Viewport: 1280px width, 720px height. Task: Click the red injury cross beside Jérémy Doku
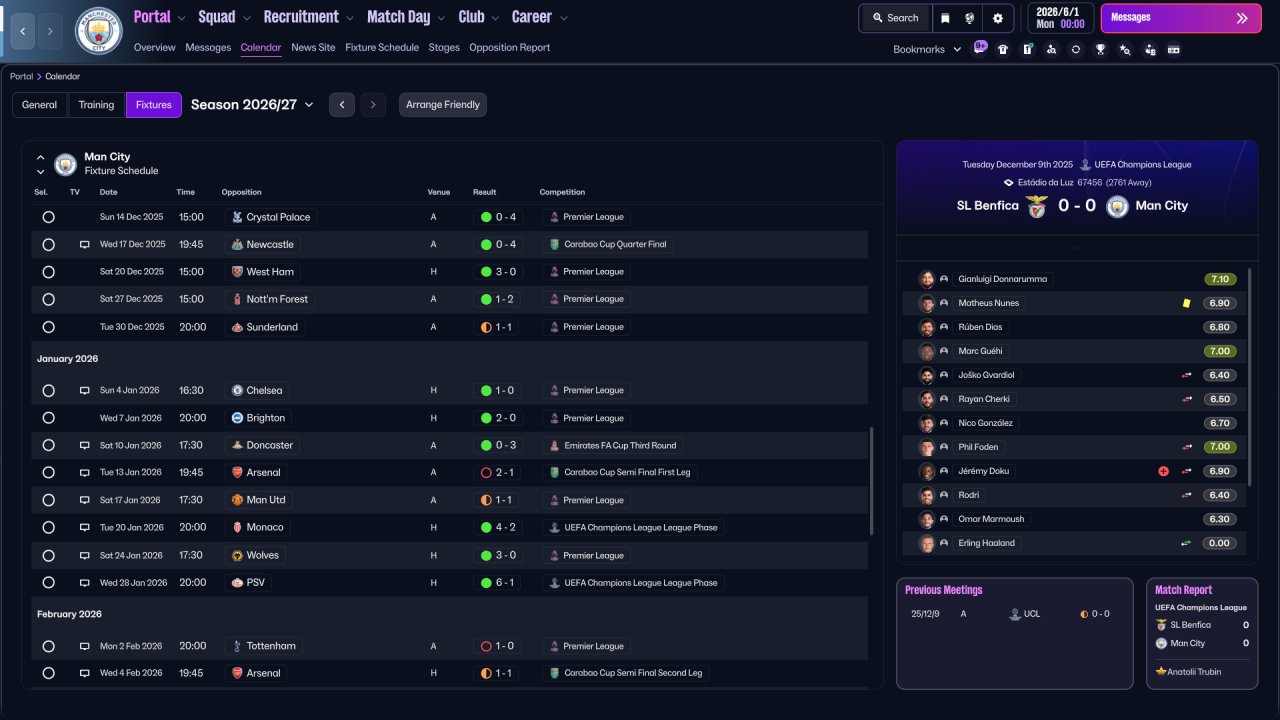1163,471
